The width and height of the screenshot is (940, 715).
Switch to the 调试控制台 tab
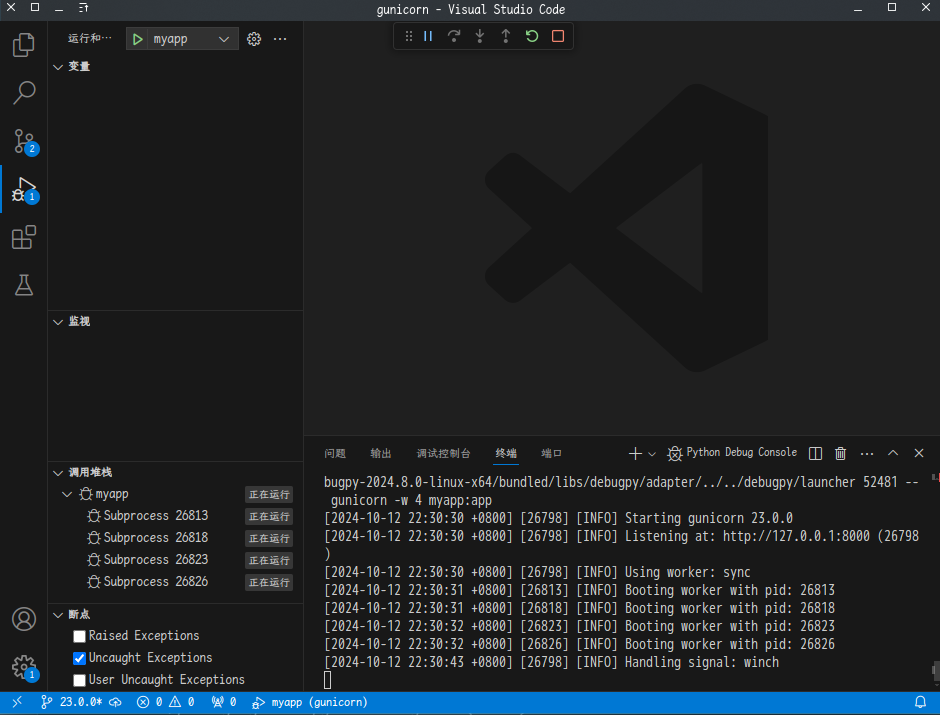(x=443, y=453)
